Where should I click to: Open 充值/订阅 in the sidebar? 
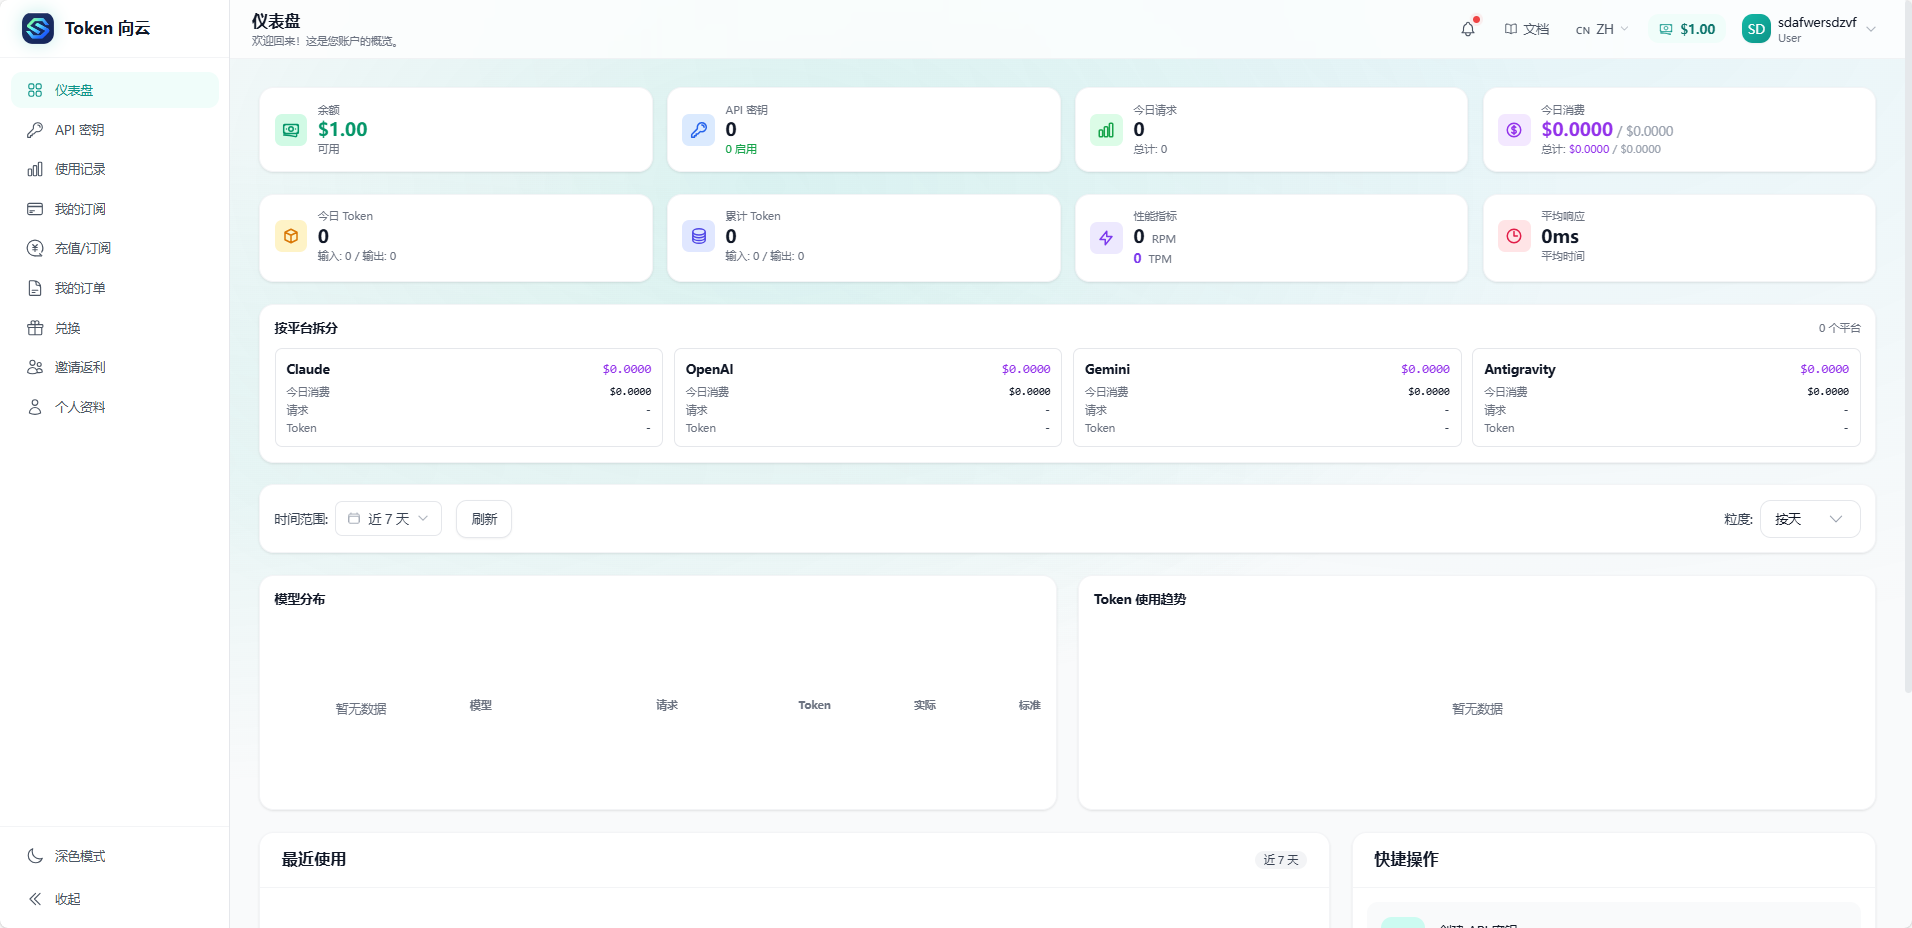(x=115, y=248)
